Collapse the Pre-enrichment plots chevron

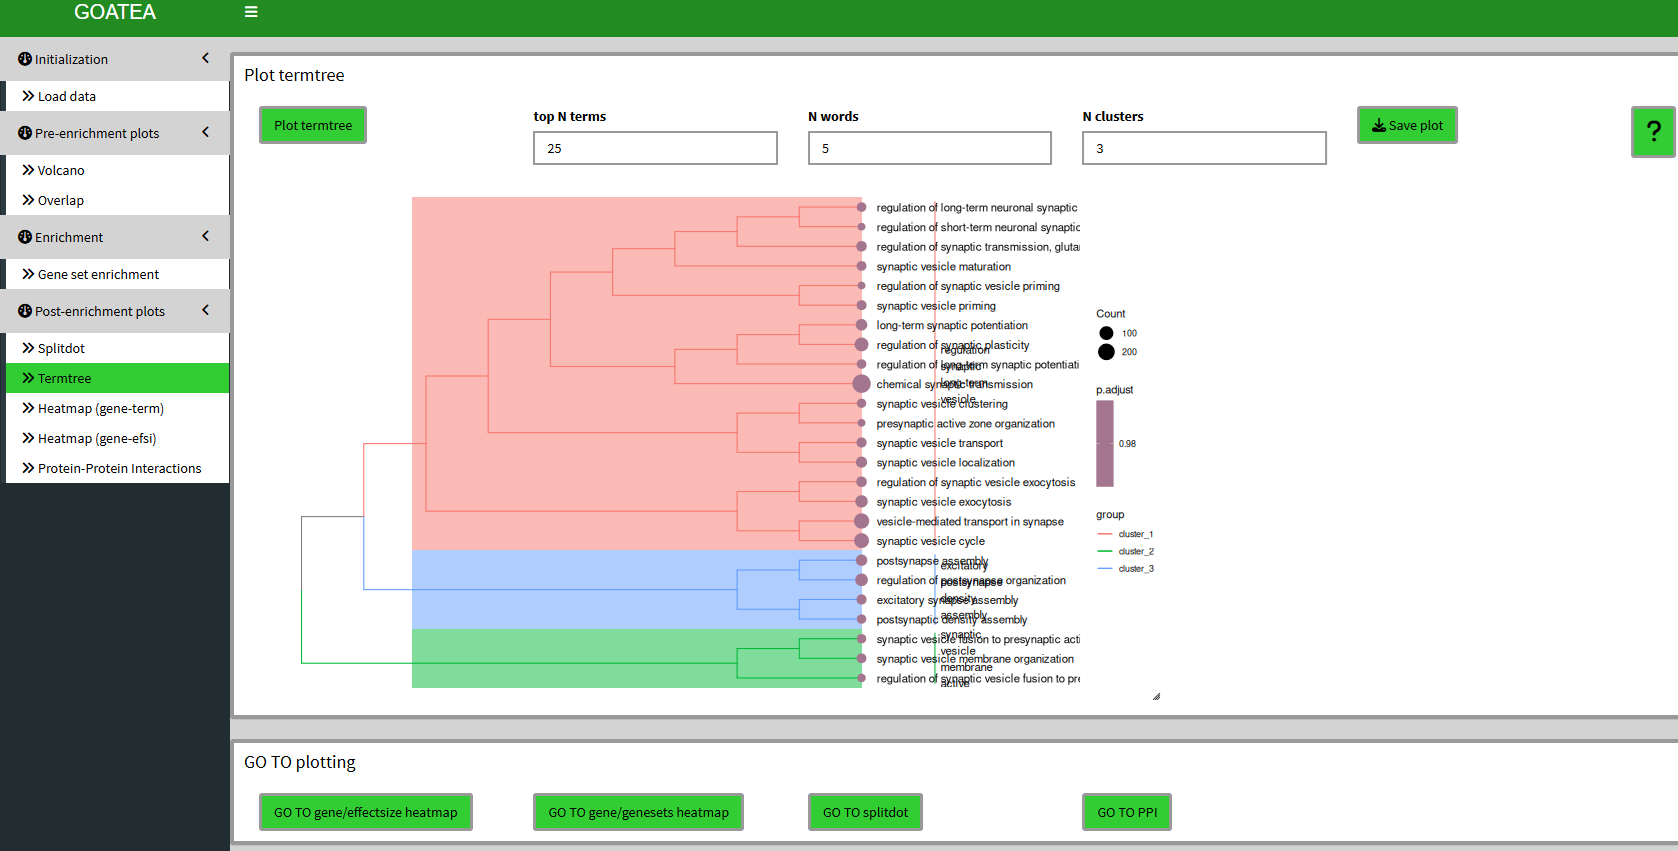[206, 132]
